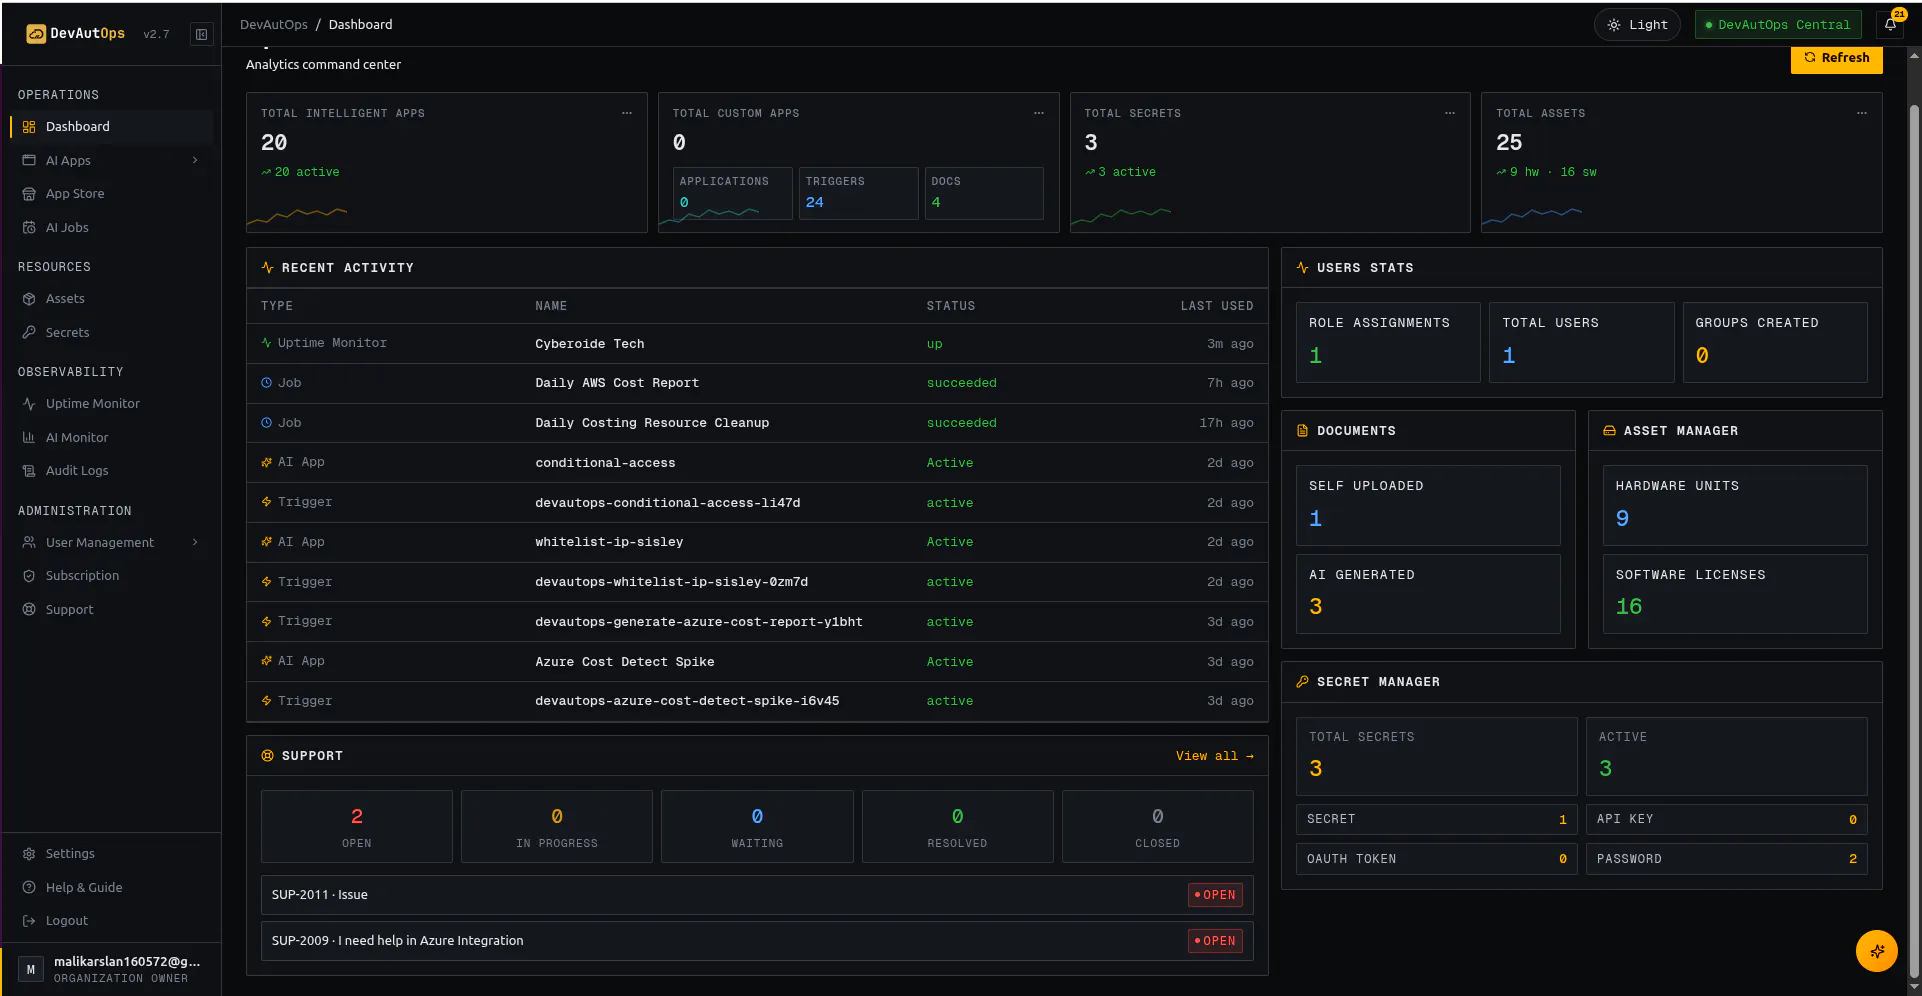Viewport: 1922px width, 996px height.
Task: Click the View all support link
Action: coord(1214,756)
